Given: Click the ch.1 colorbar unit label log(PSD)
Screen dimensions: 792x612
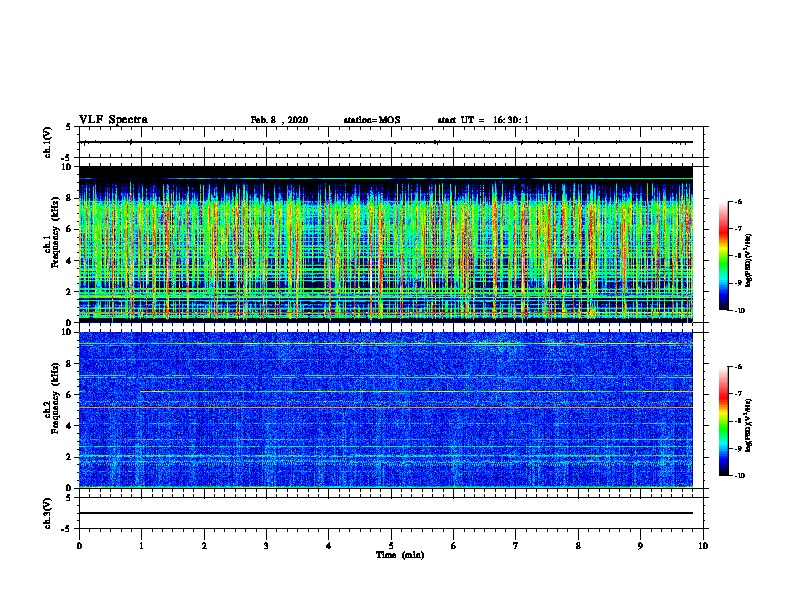Looking at the screenshot, I should click(748, 260).
